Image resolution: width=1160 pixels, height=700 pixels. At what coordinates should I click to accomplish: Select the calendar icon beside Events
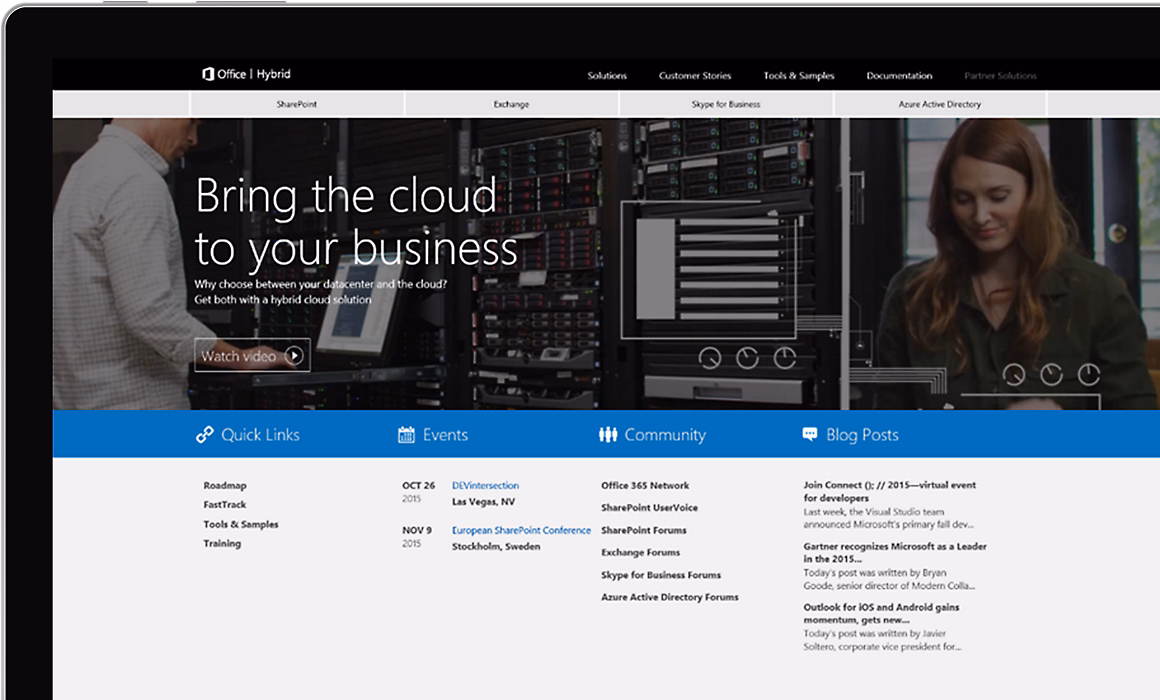click(404, 434)
